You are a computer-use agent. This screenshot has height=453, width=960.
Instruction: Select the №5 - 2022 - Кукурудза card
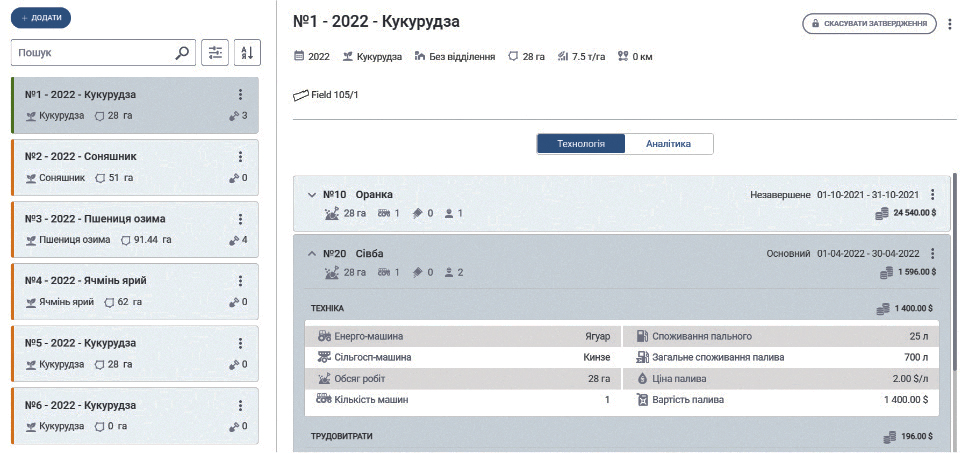point(135,354)
